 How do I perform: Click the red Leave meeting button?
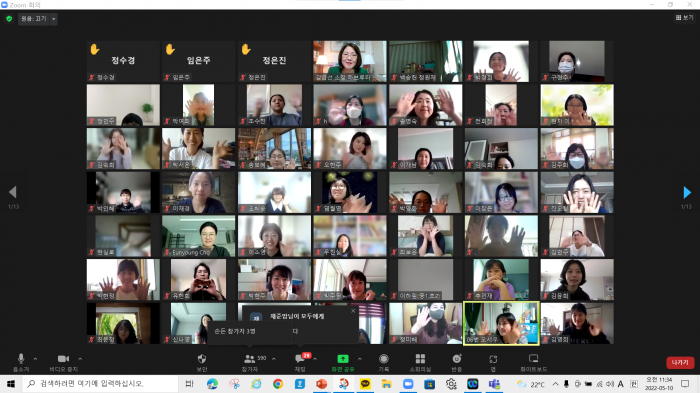pos(680,362)
